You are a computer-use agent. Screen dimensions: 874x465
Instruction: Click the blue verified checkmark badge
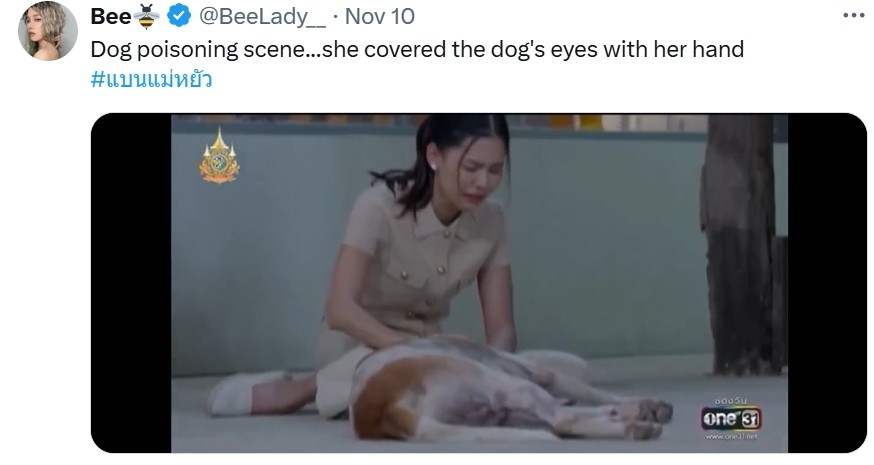click(179, 16)
